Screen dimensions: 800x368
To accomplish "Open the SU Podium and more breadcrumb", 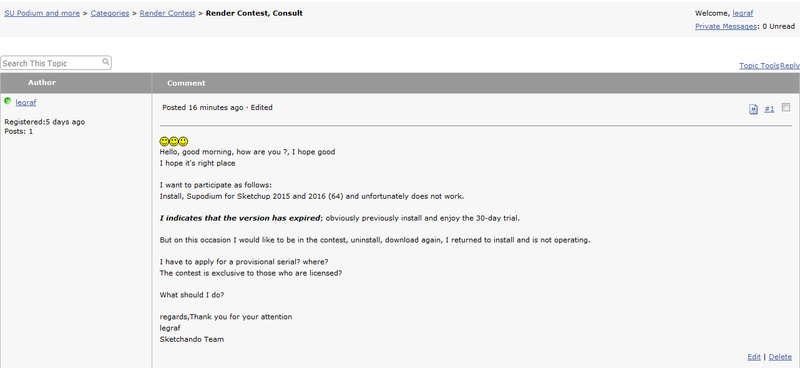I will (42, 13).
